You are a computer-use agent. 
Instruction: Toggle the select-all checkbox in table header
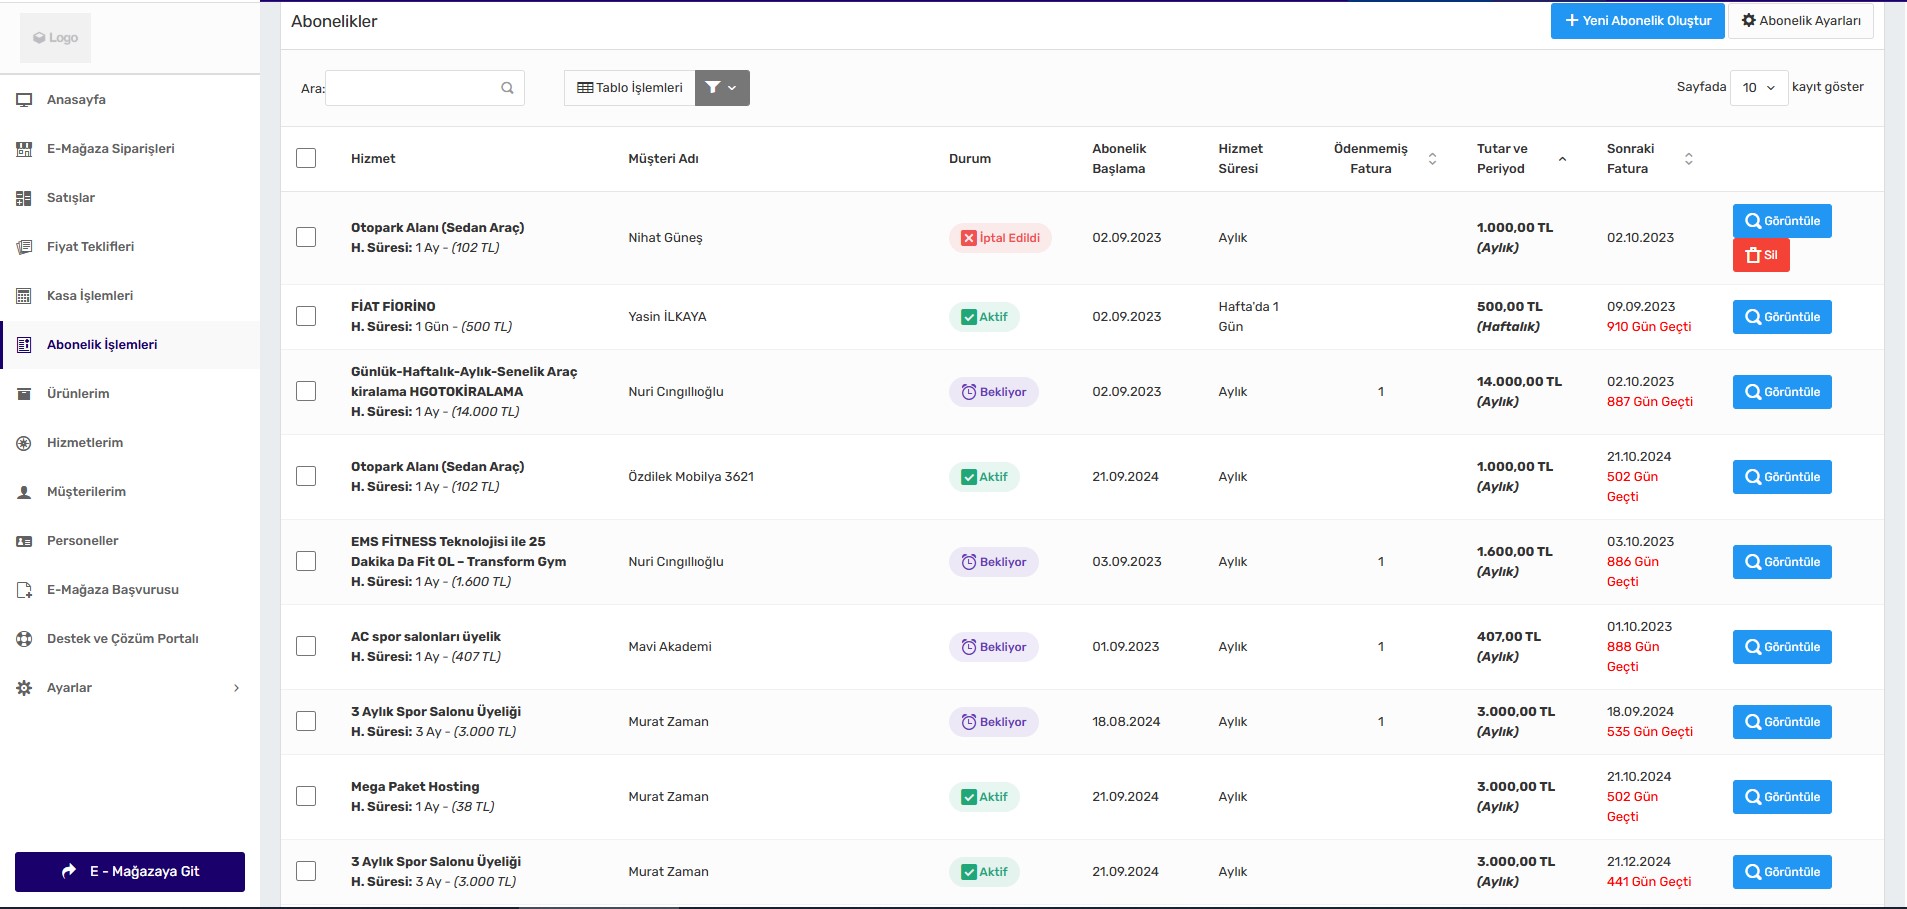(x=306, y=158)
